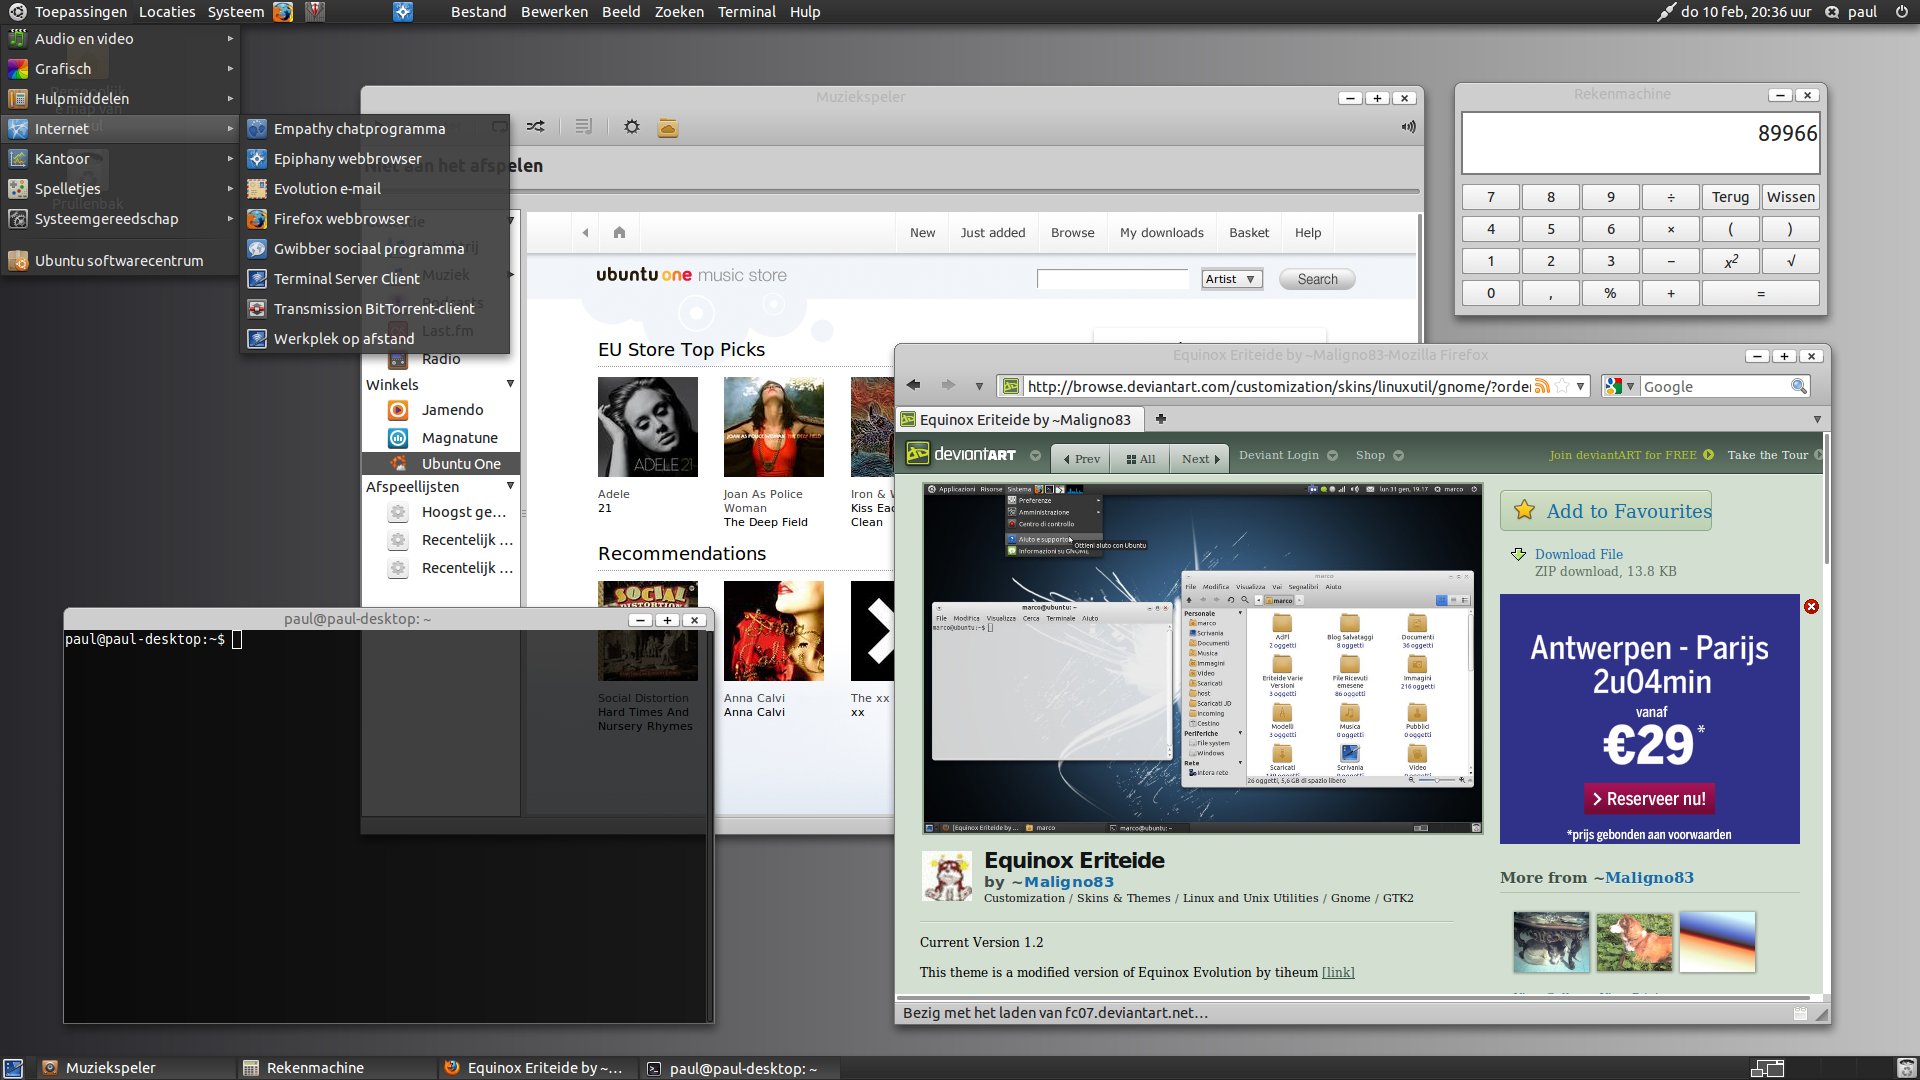Click Add to Favourites star button
The height and width of the screenshot is (1080, 1920).
pos(1606,511)
